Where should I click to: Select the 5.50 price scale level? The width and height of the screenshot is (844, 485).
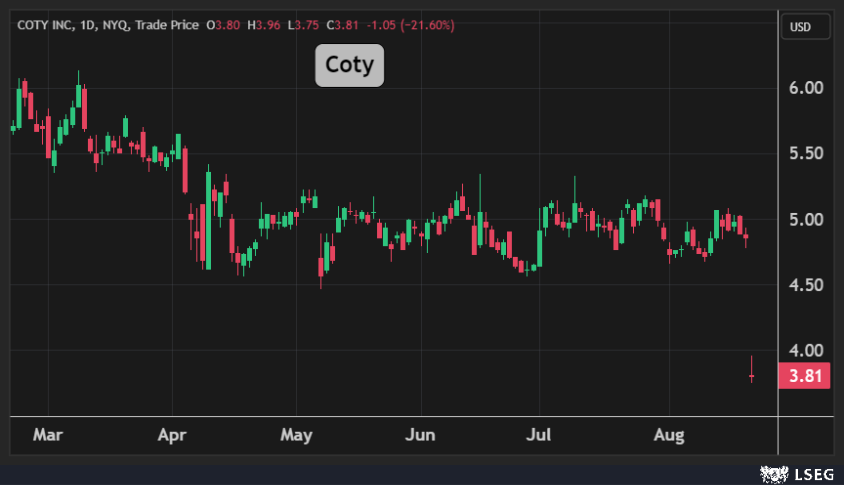click(806, 154)
